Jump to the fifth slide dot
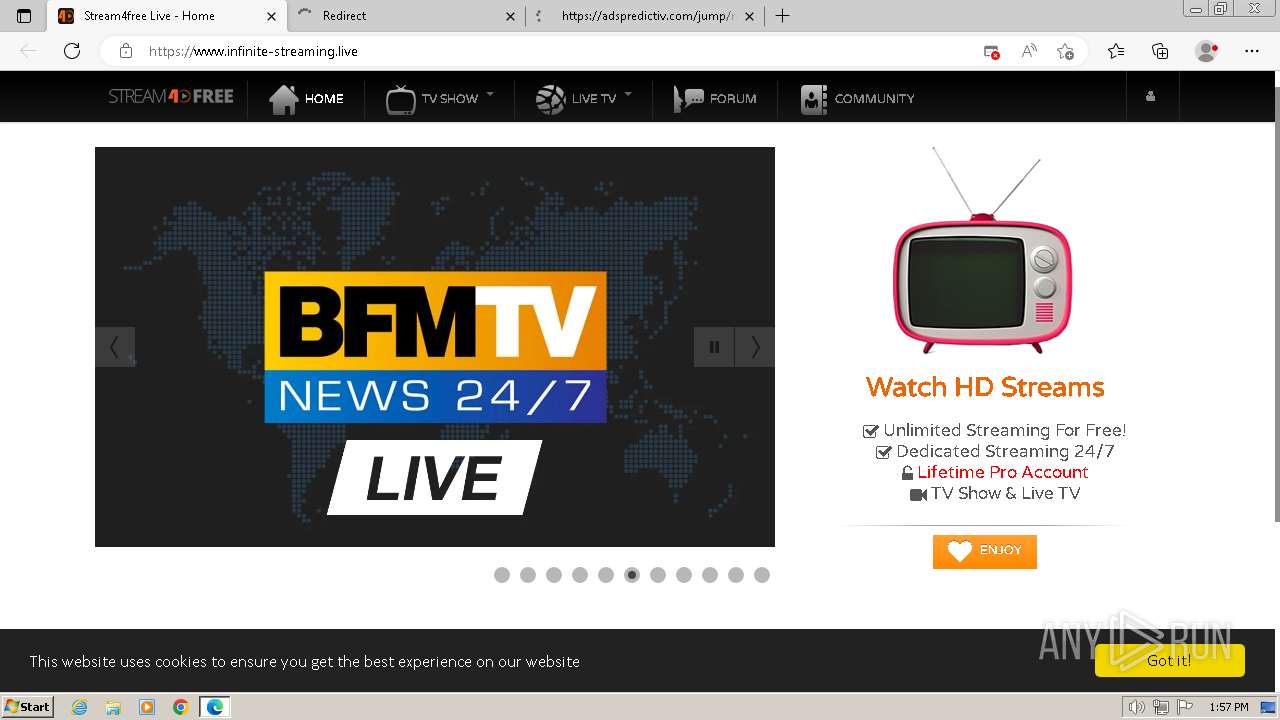Image resolution: width=1280 pixels, height=720 pixels. coord(606,575)
